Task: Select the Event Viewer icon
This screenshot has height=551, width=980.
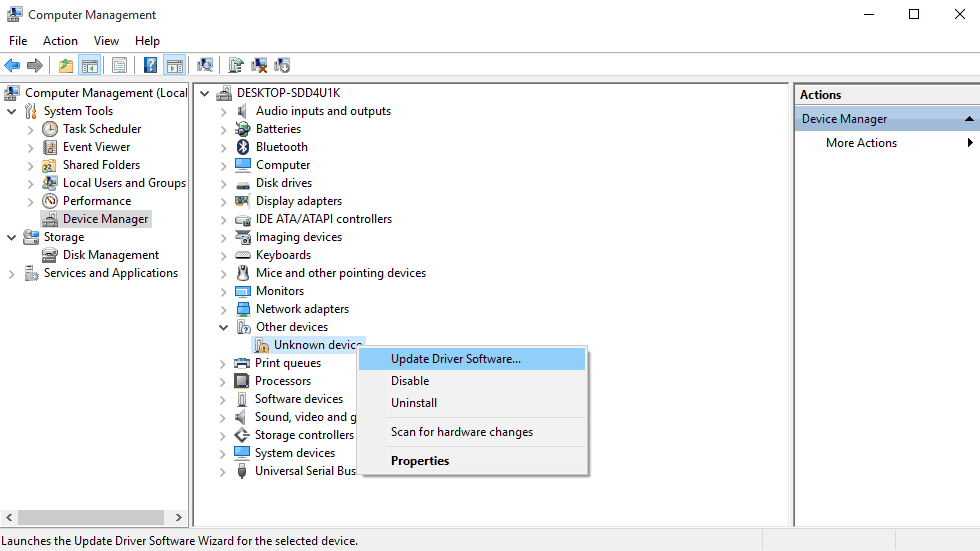Action: point(50,147)
